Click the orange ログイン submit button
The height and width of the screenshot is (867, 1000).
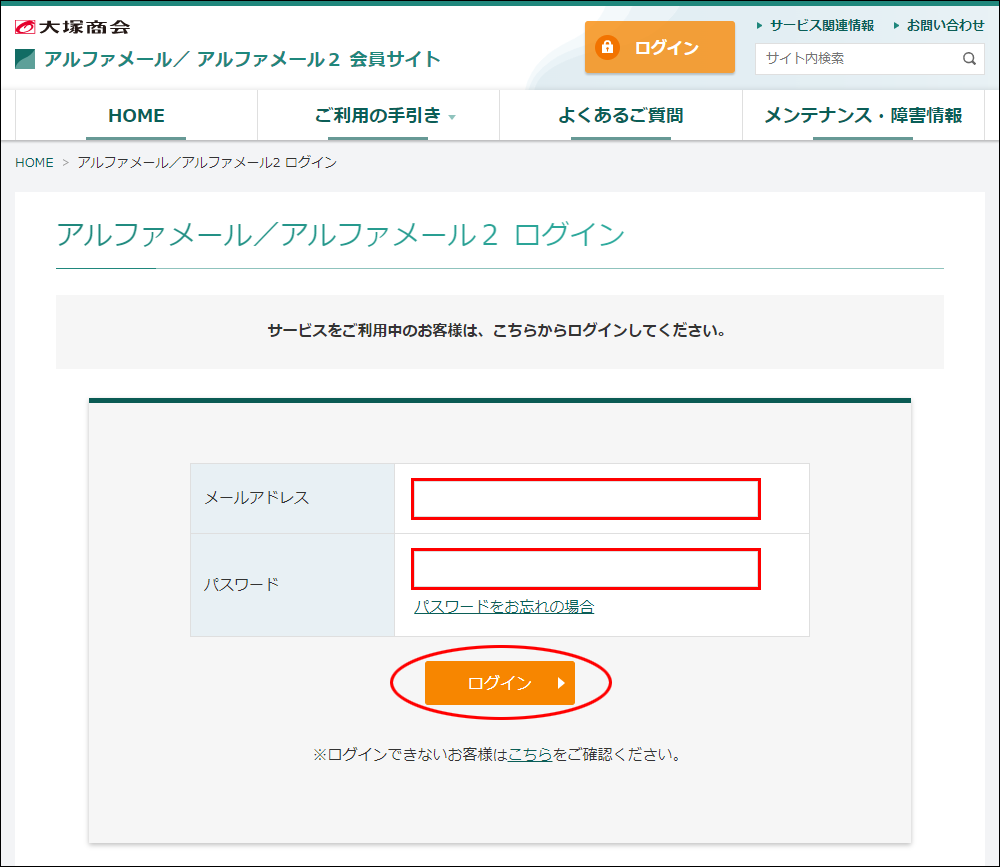pyautogui.click(x=500, y=683)
